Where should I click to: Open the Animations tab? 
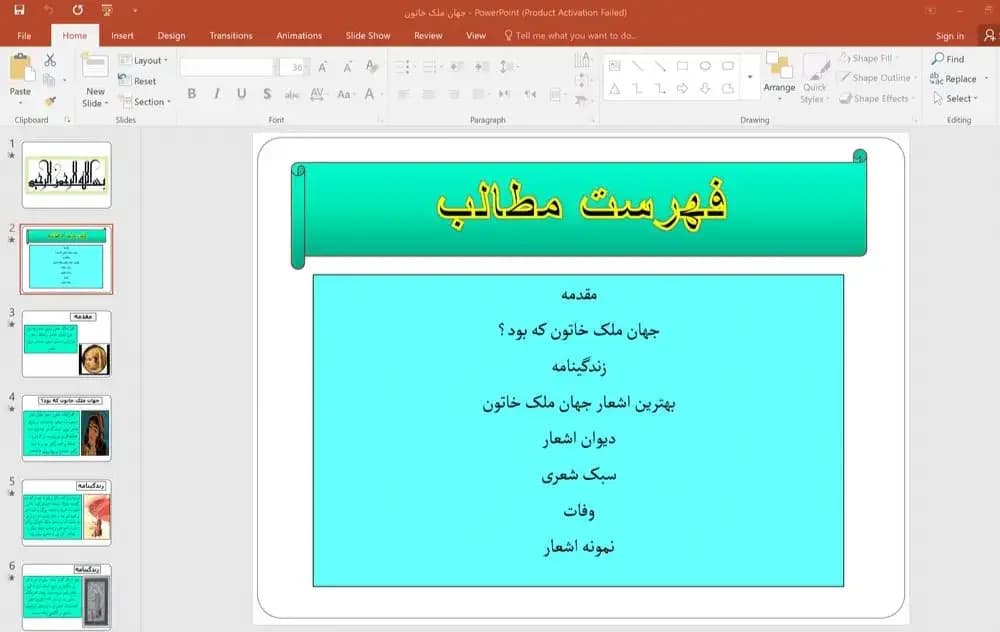coord(299,36)
